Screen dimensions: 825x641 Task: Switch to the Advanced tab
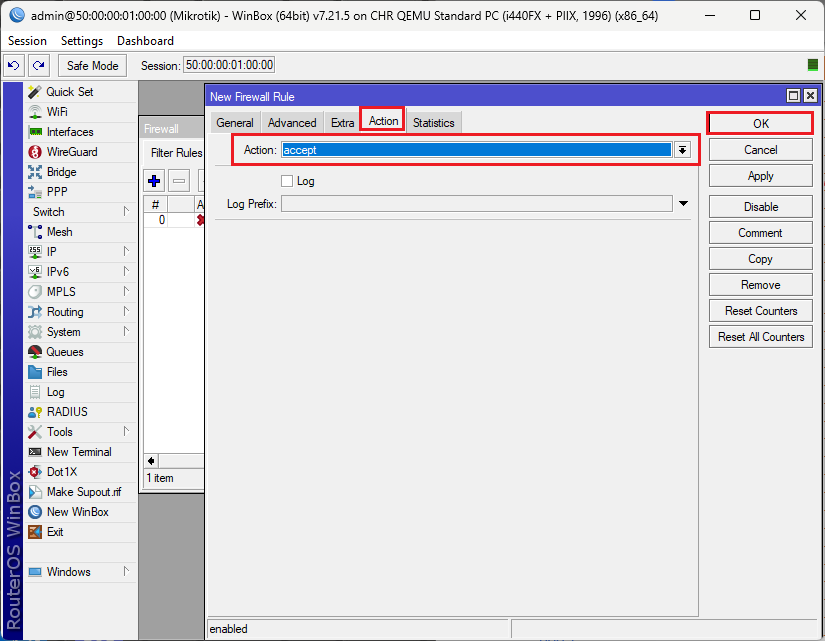(x=292, y=123)
